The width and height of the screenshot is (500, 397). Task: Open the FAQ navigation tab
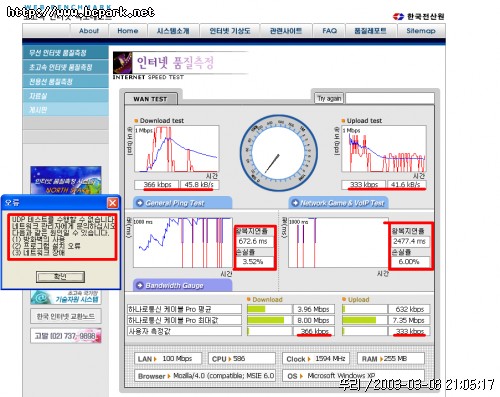329,31
